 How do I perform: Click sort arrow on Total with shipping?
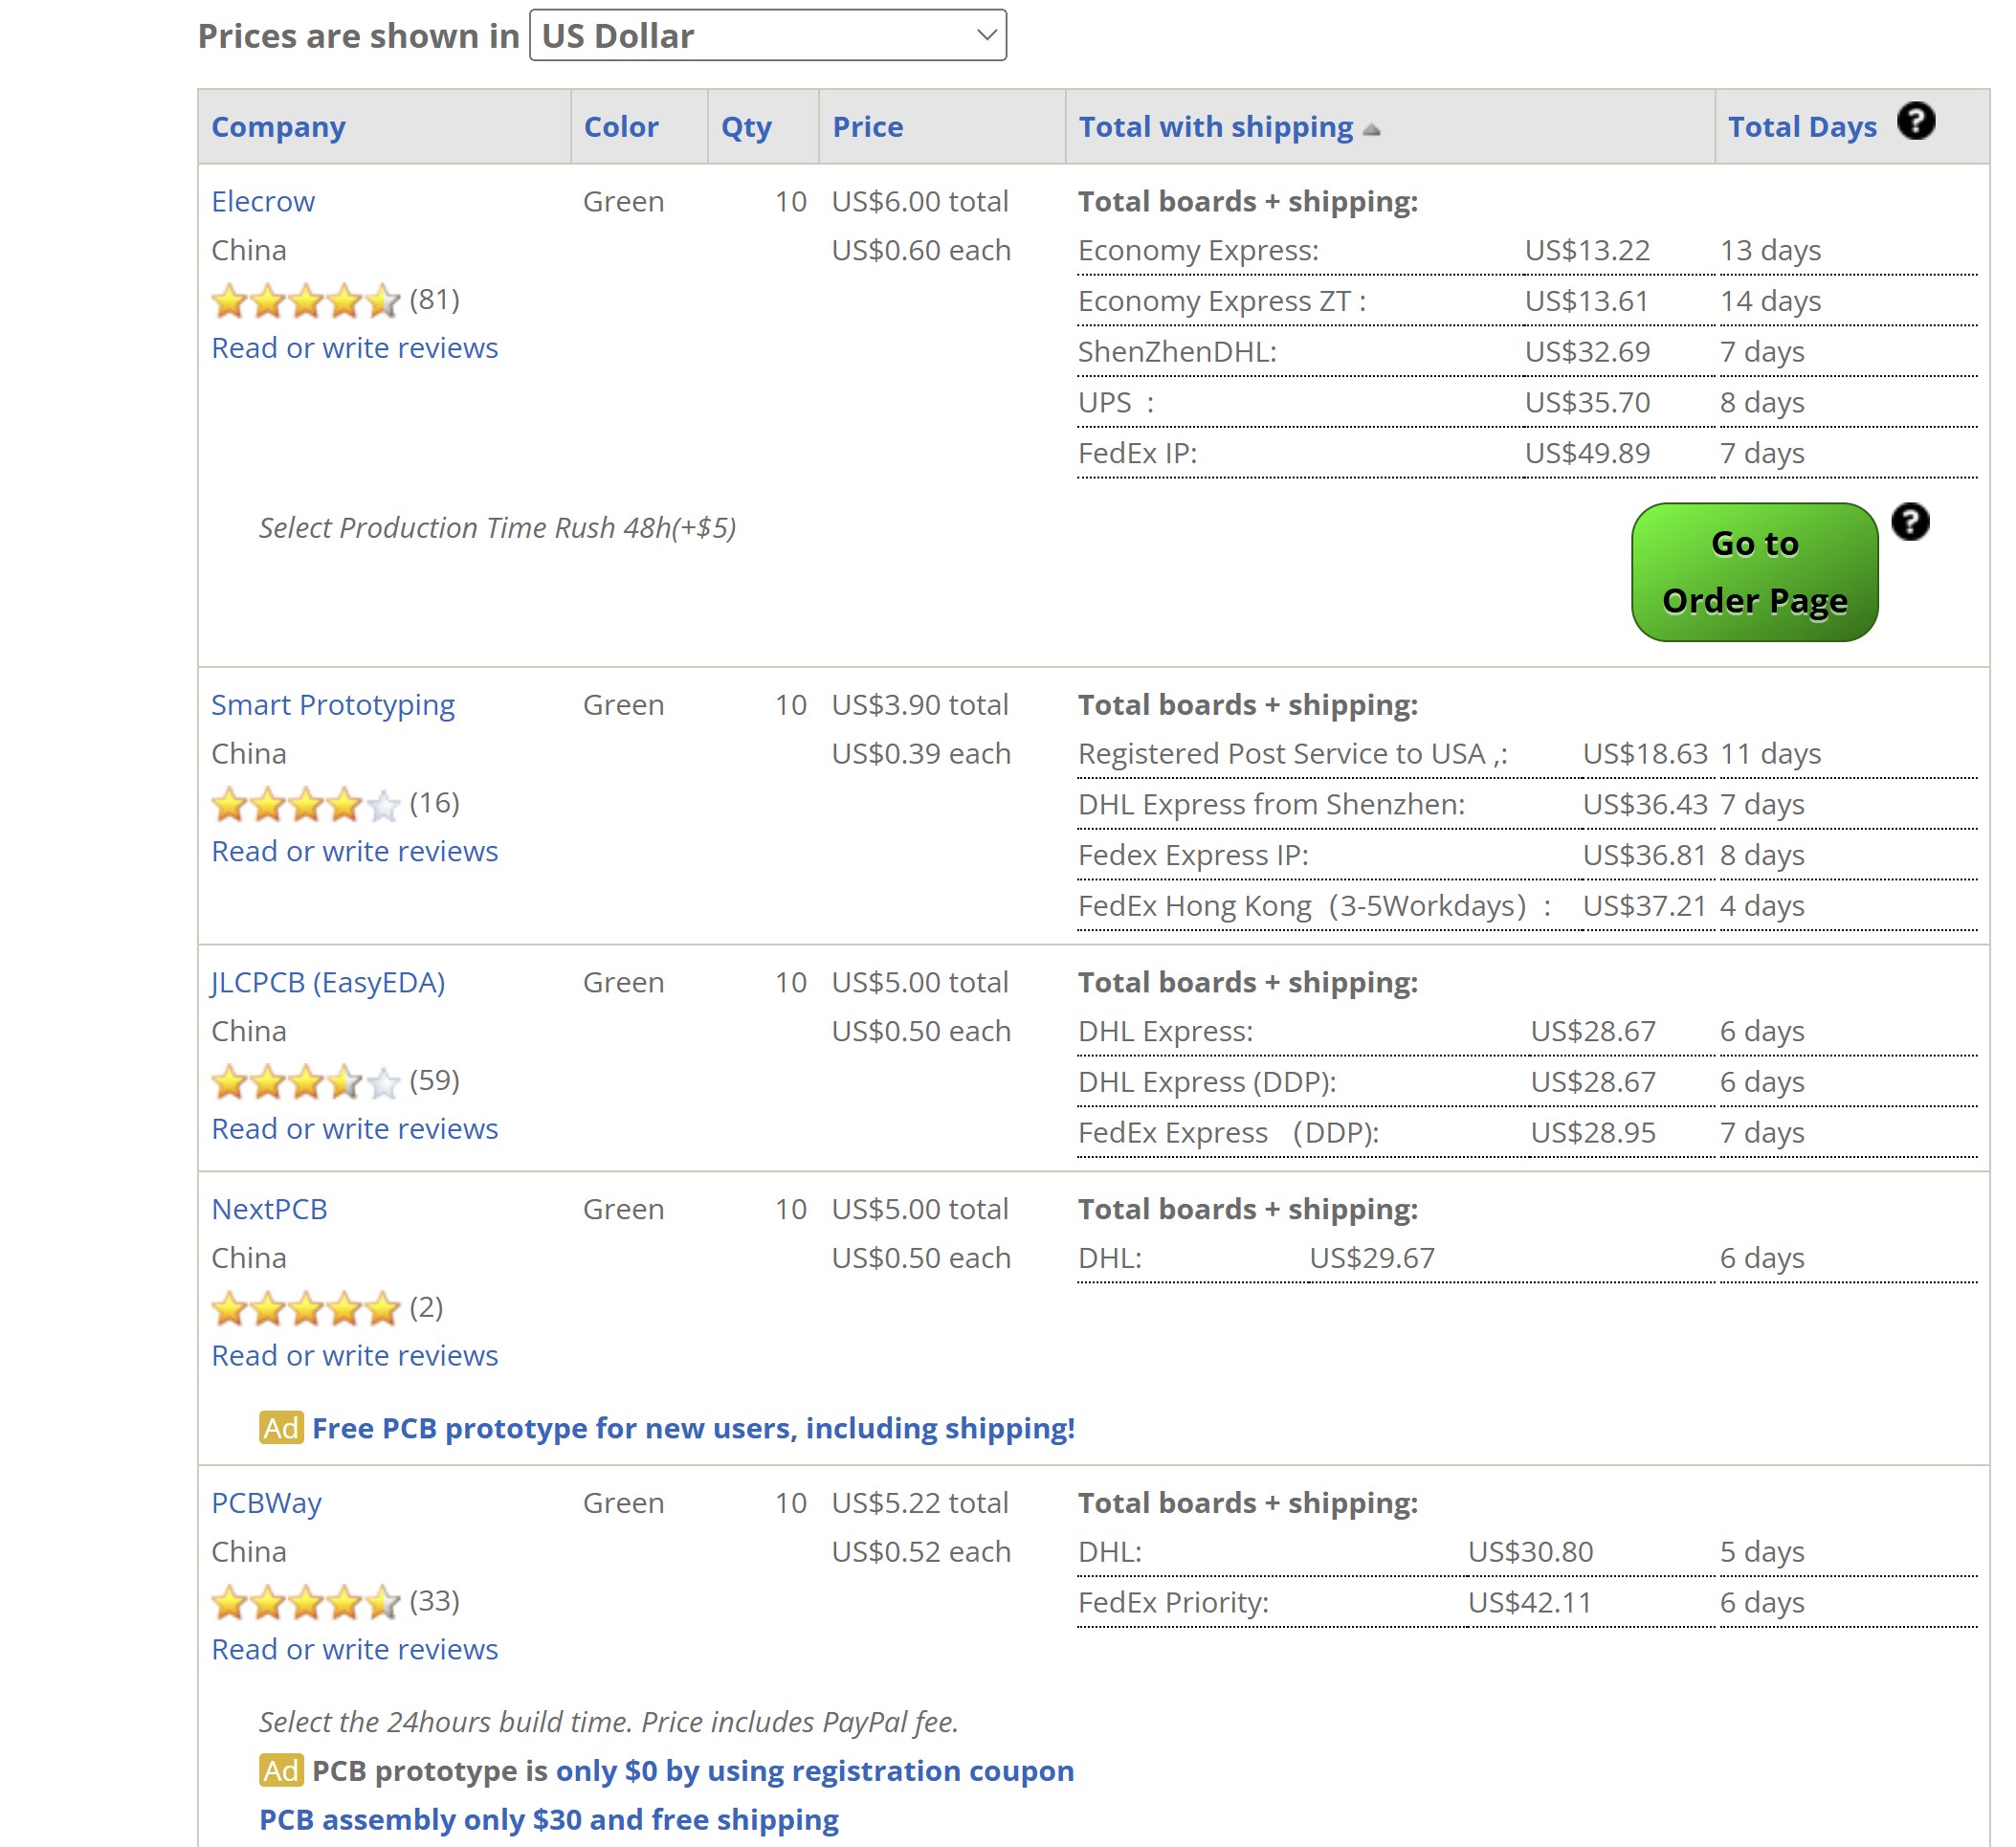tap(1372, 130)
